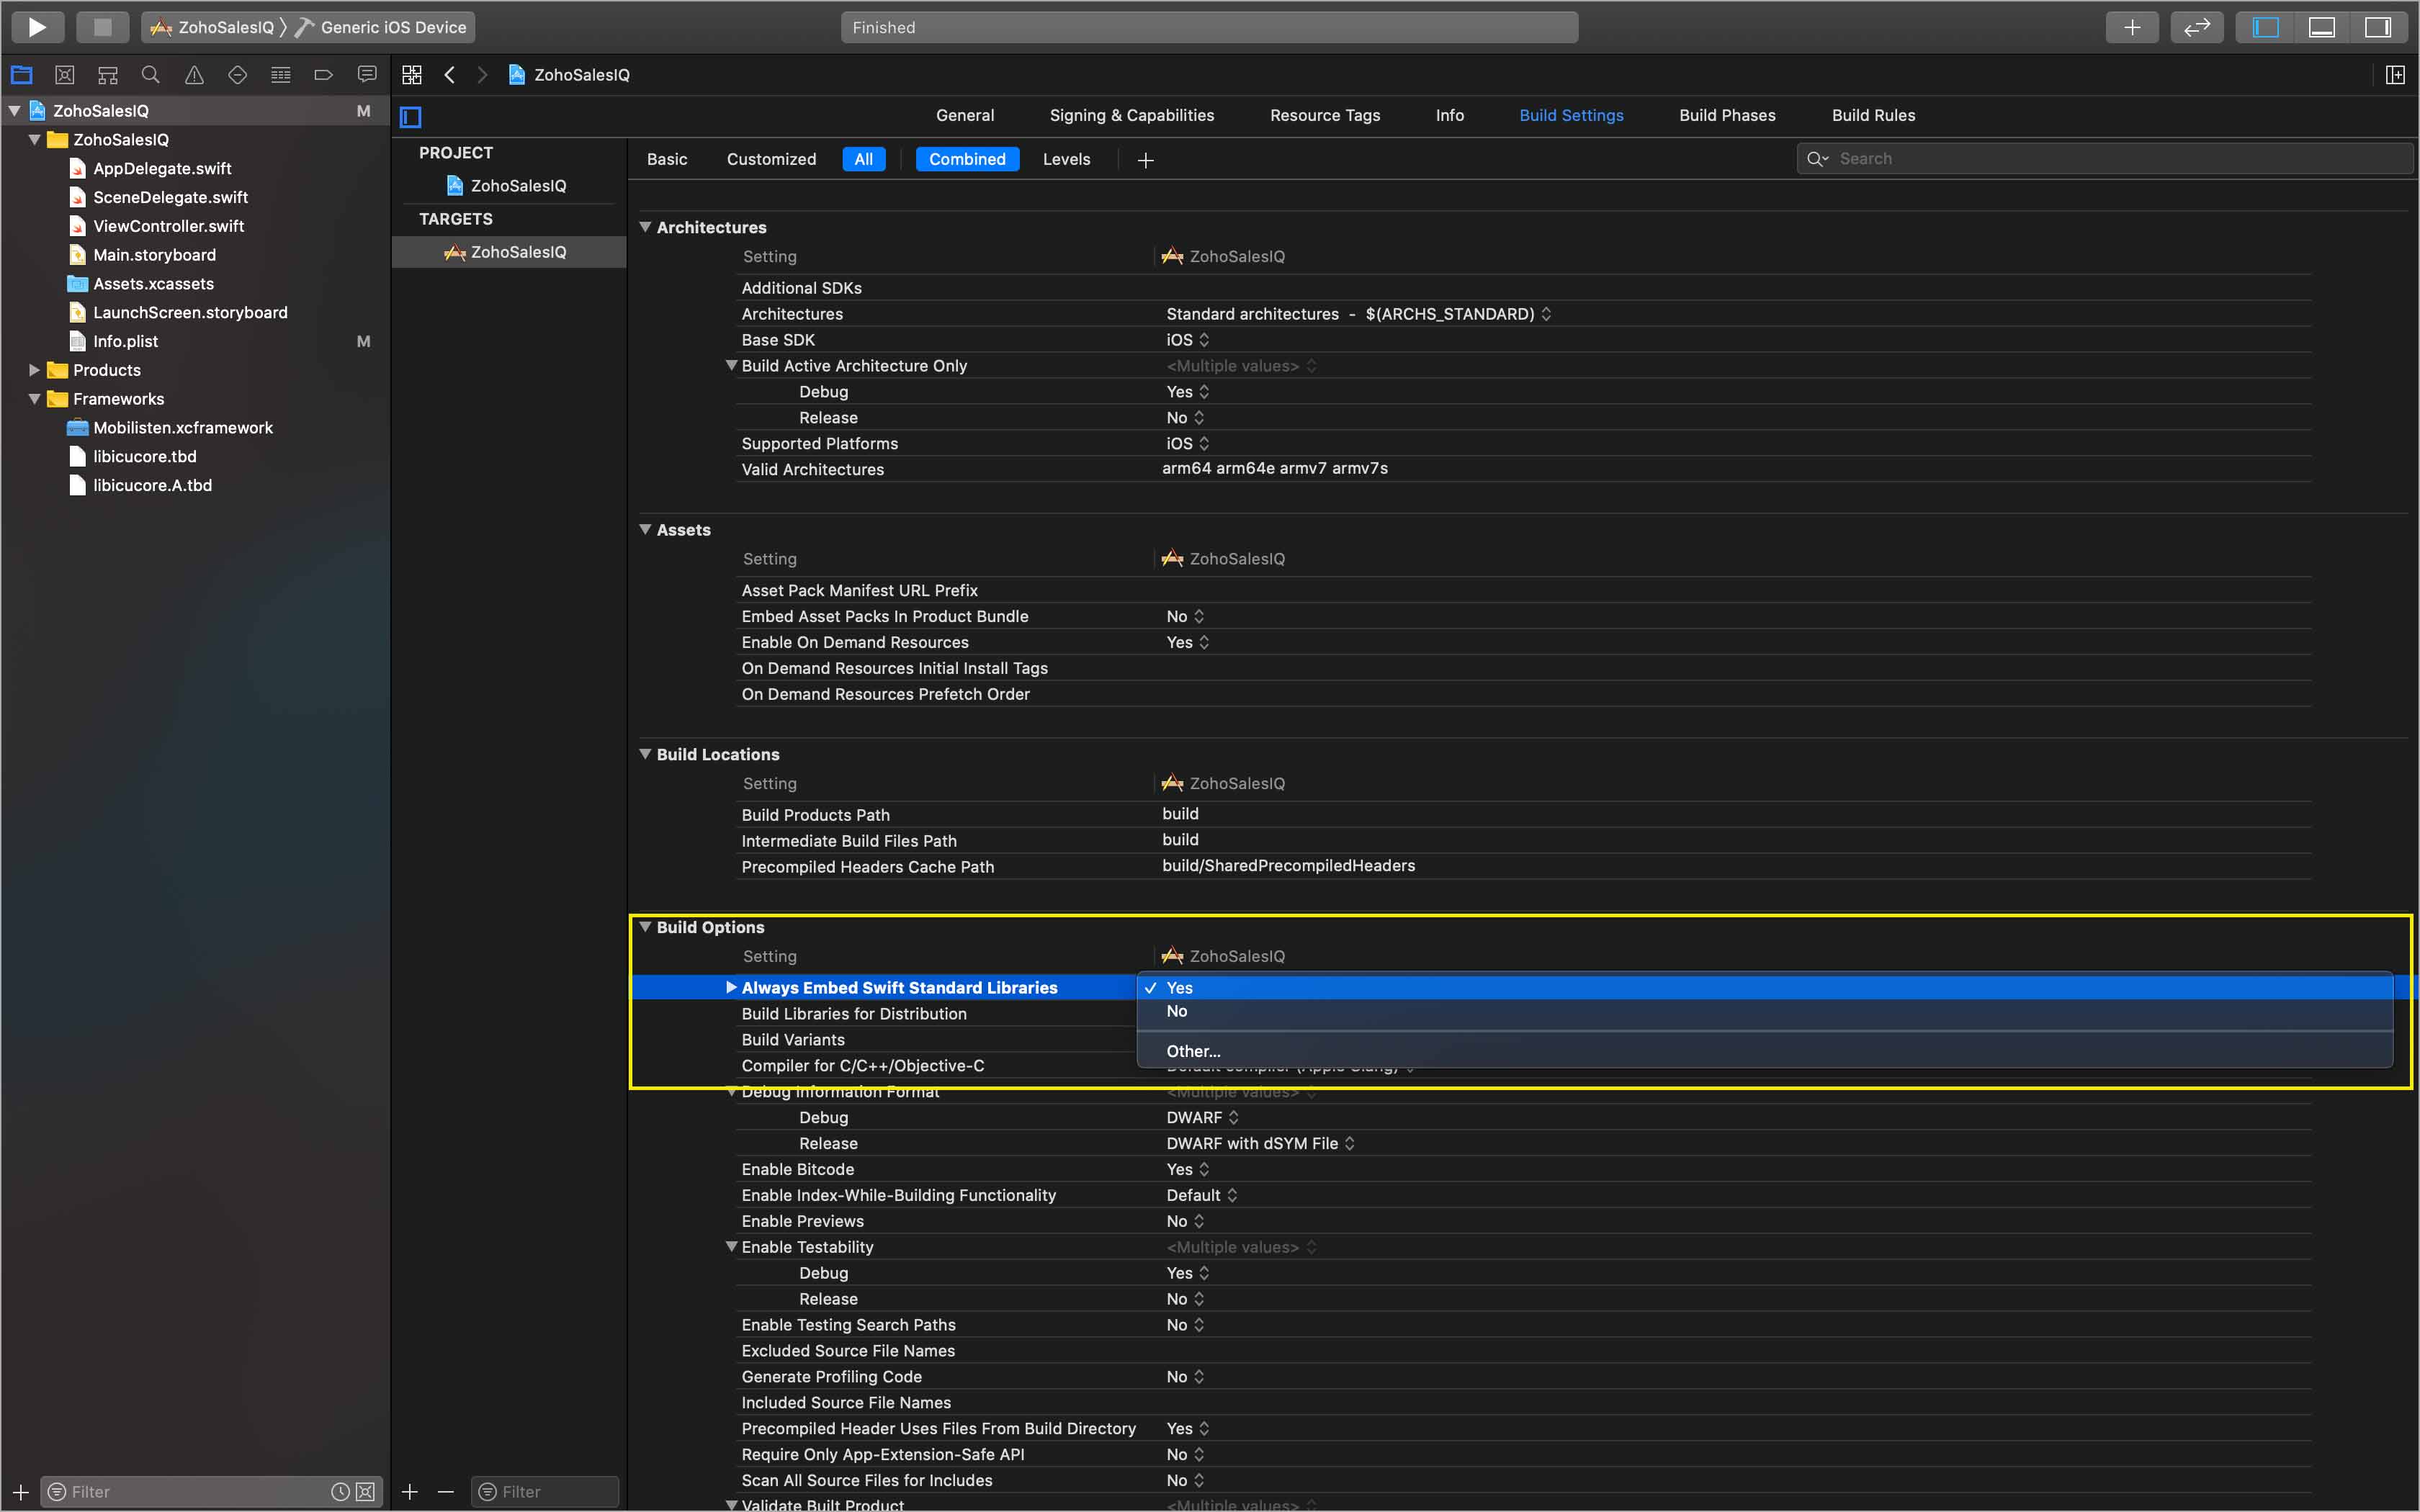Select Yes option in dropdown menu
2420x1512 pixels.
[x=1765, y=987]
